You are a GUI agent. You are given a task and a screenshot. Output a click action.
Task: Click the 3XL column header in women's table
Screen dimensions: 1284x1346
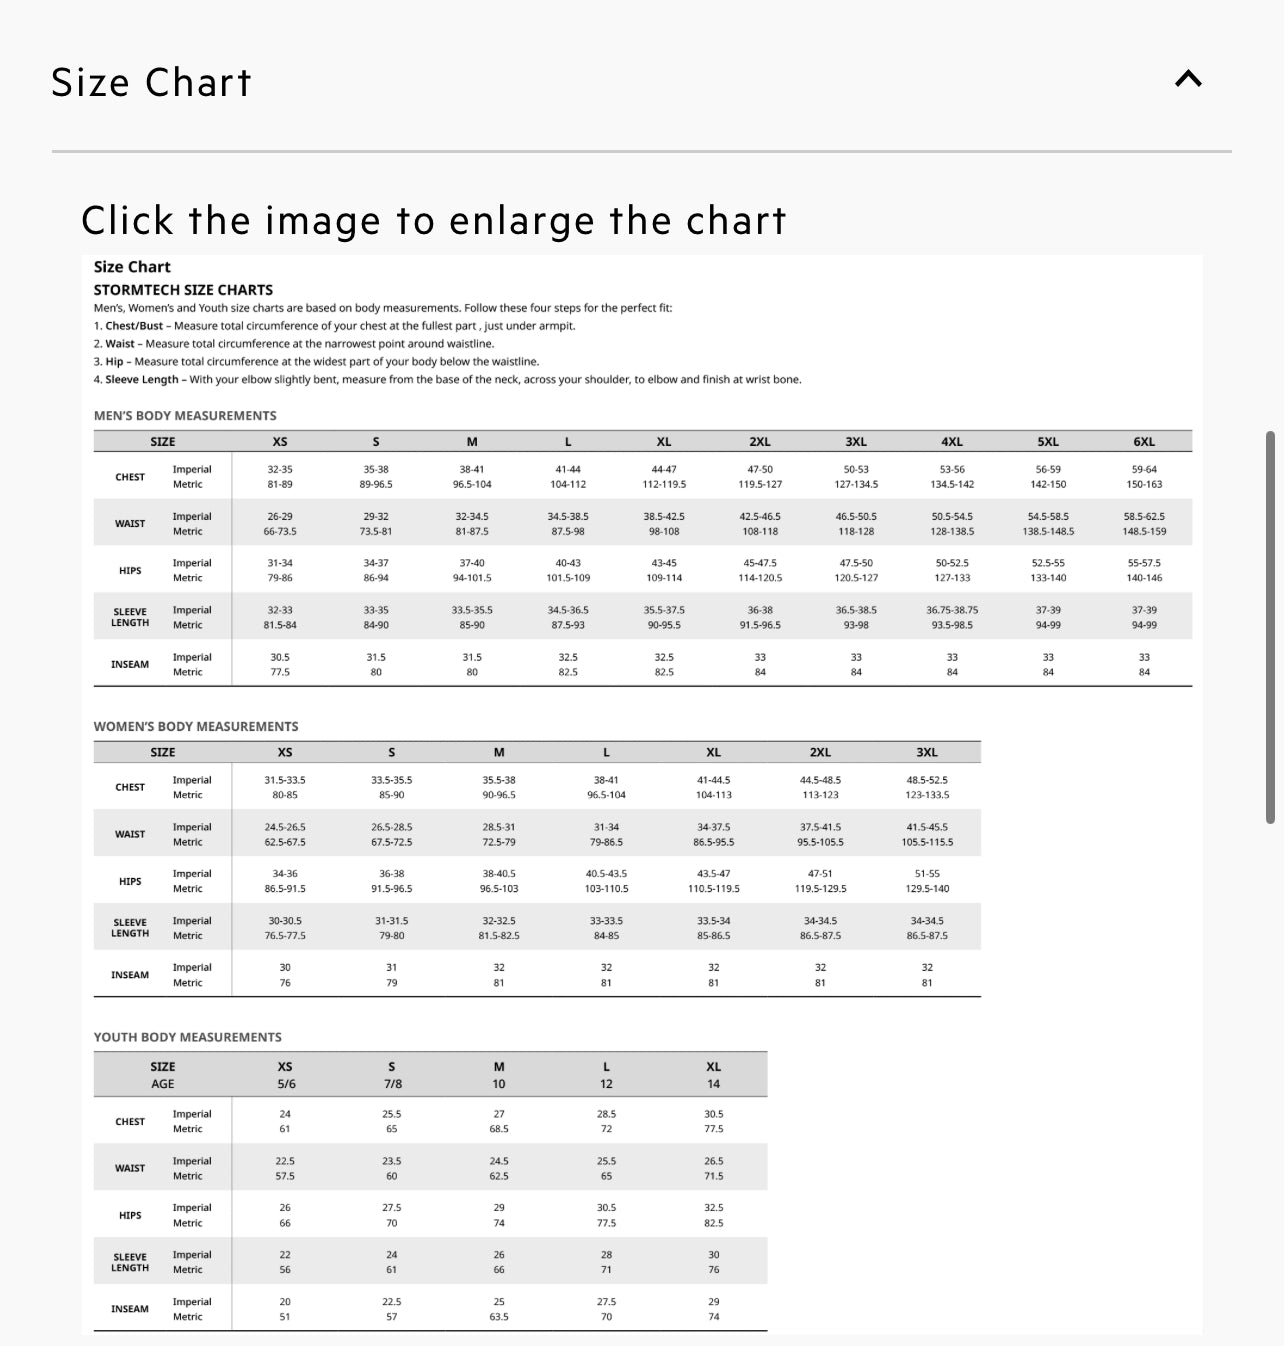click(x=927, y=753)
